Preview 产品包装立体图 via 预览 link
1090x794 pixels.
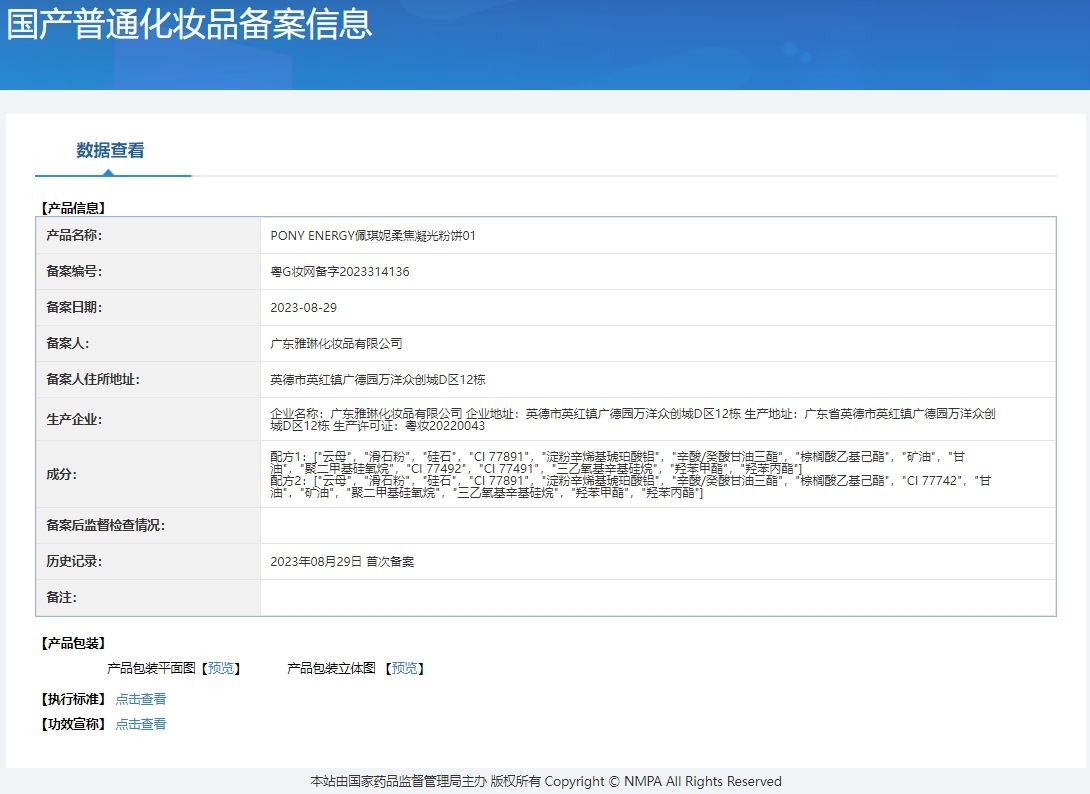405,668
